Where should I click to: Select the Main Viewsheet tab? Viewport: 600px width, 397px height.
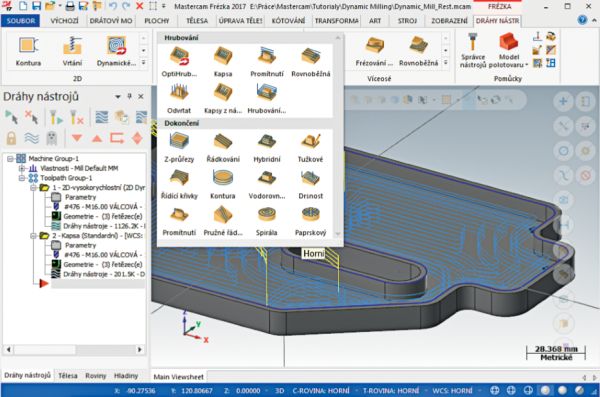(178, 377)
